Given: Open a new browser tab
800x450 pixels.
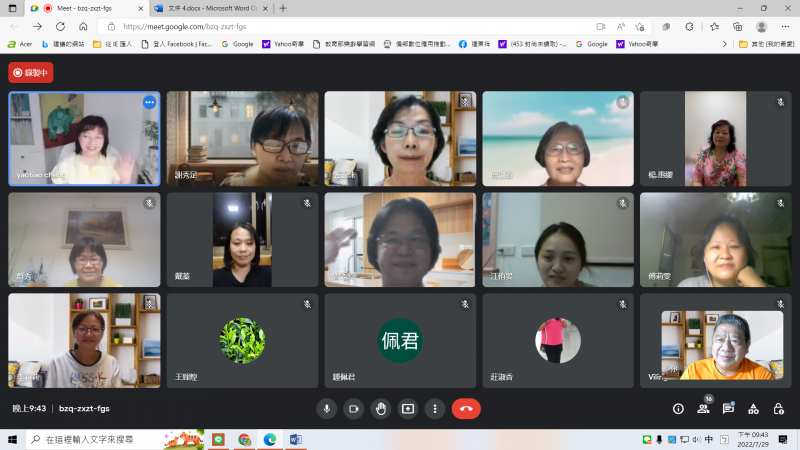Looking at the screenshot, I should pyautogui.click(x=283, y=8).
